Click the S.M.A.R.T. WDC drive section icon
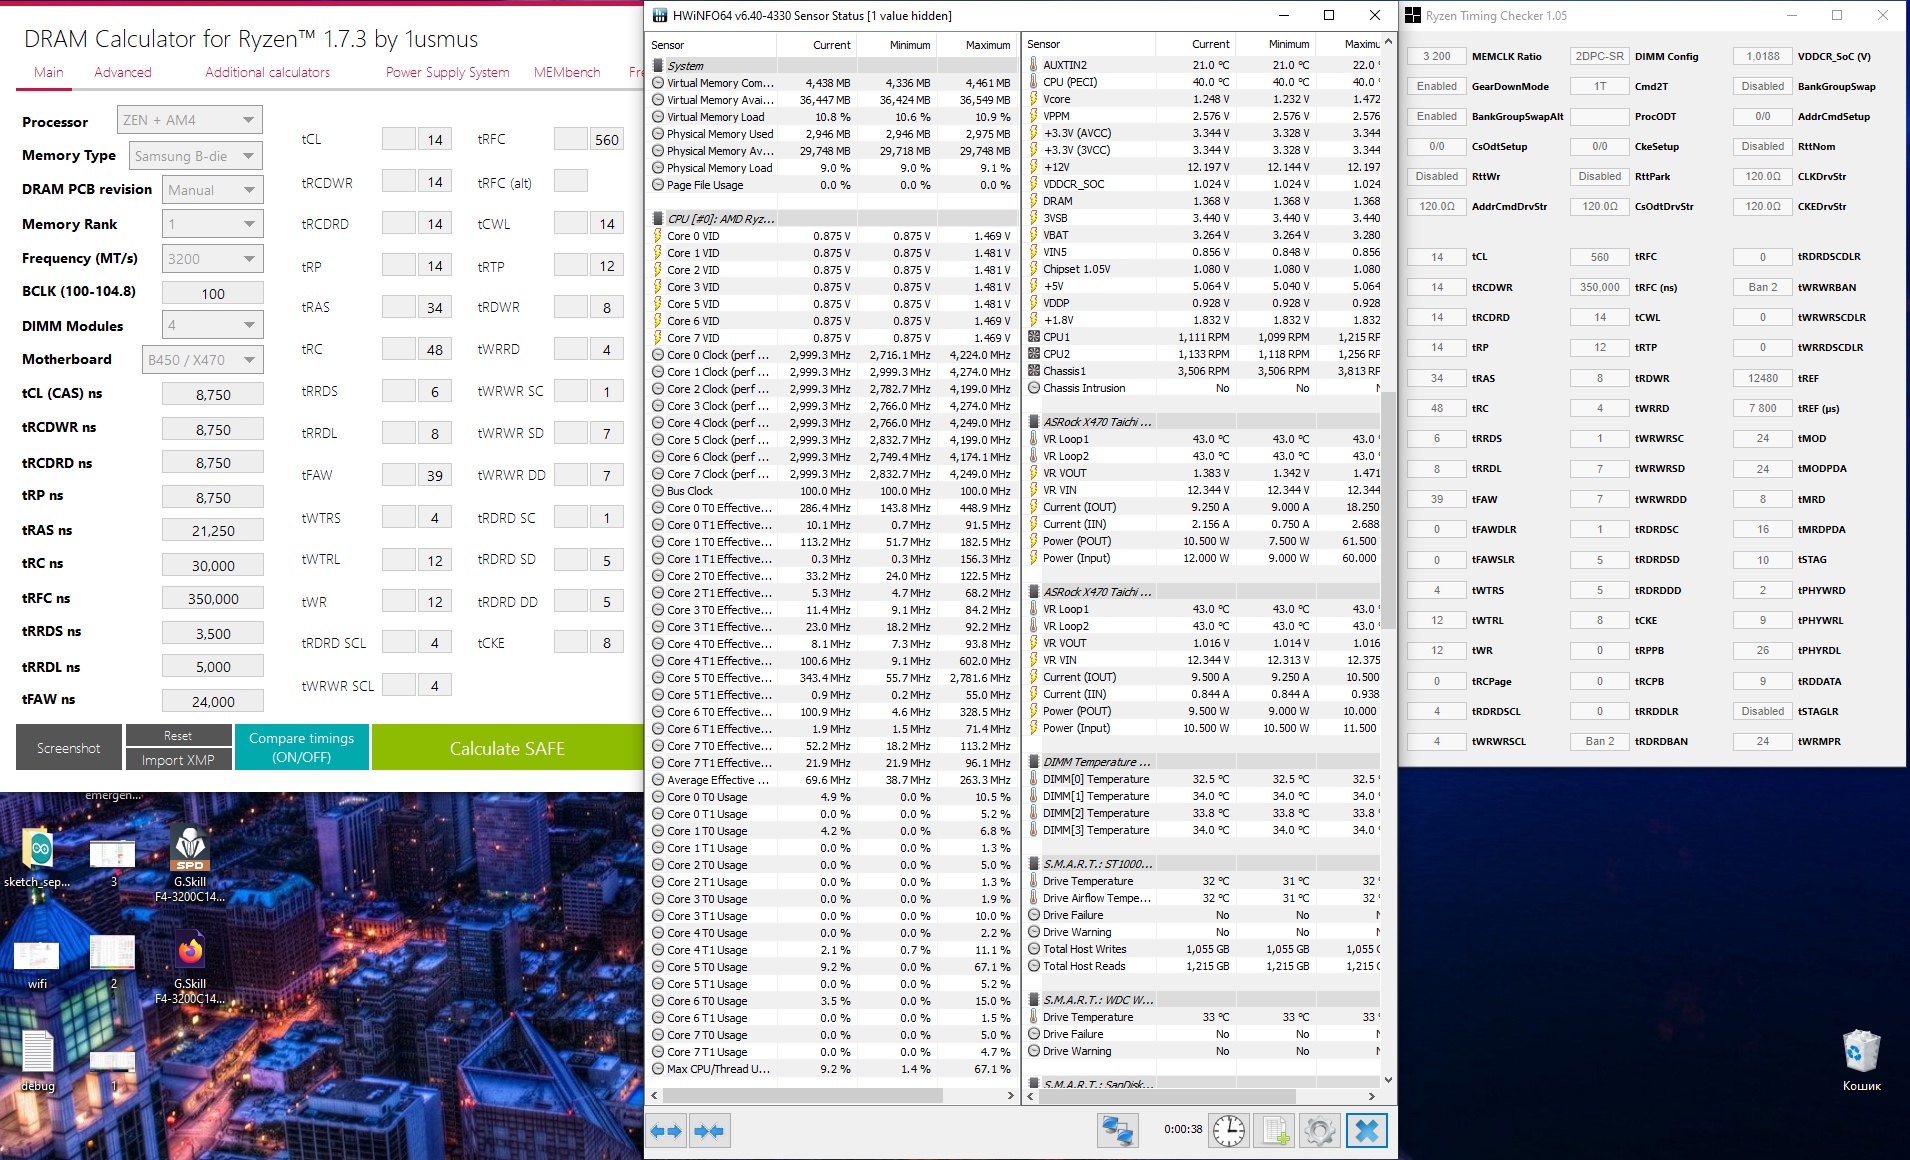Screen dimensions: 1910x1160 pyautogui.click(x=1034, y=1000)
